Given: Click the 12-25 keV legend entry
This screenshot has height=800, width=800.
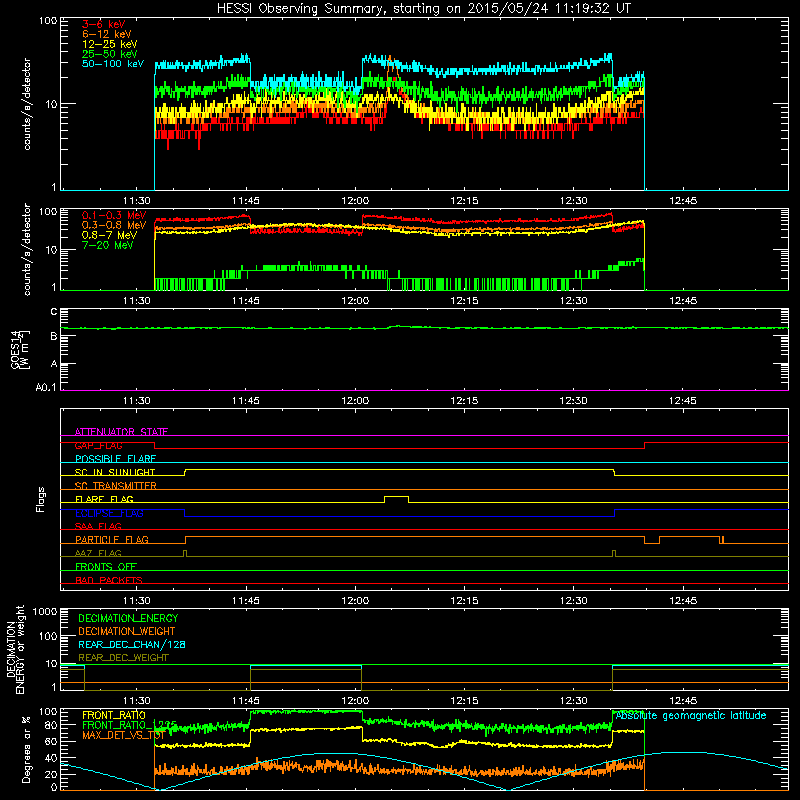Looking at the screenshot, I should point(109,44).
